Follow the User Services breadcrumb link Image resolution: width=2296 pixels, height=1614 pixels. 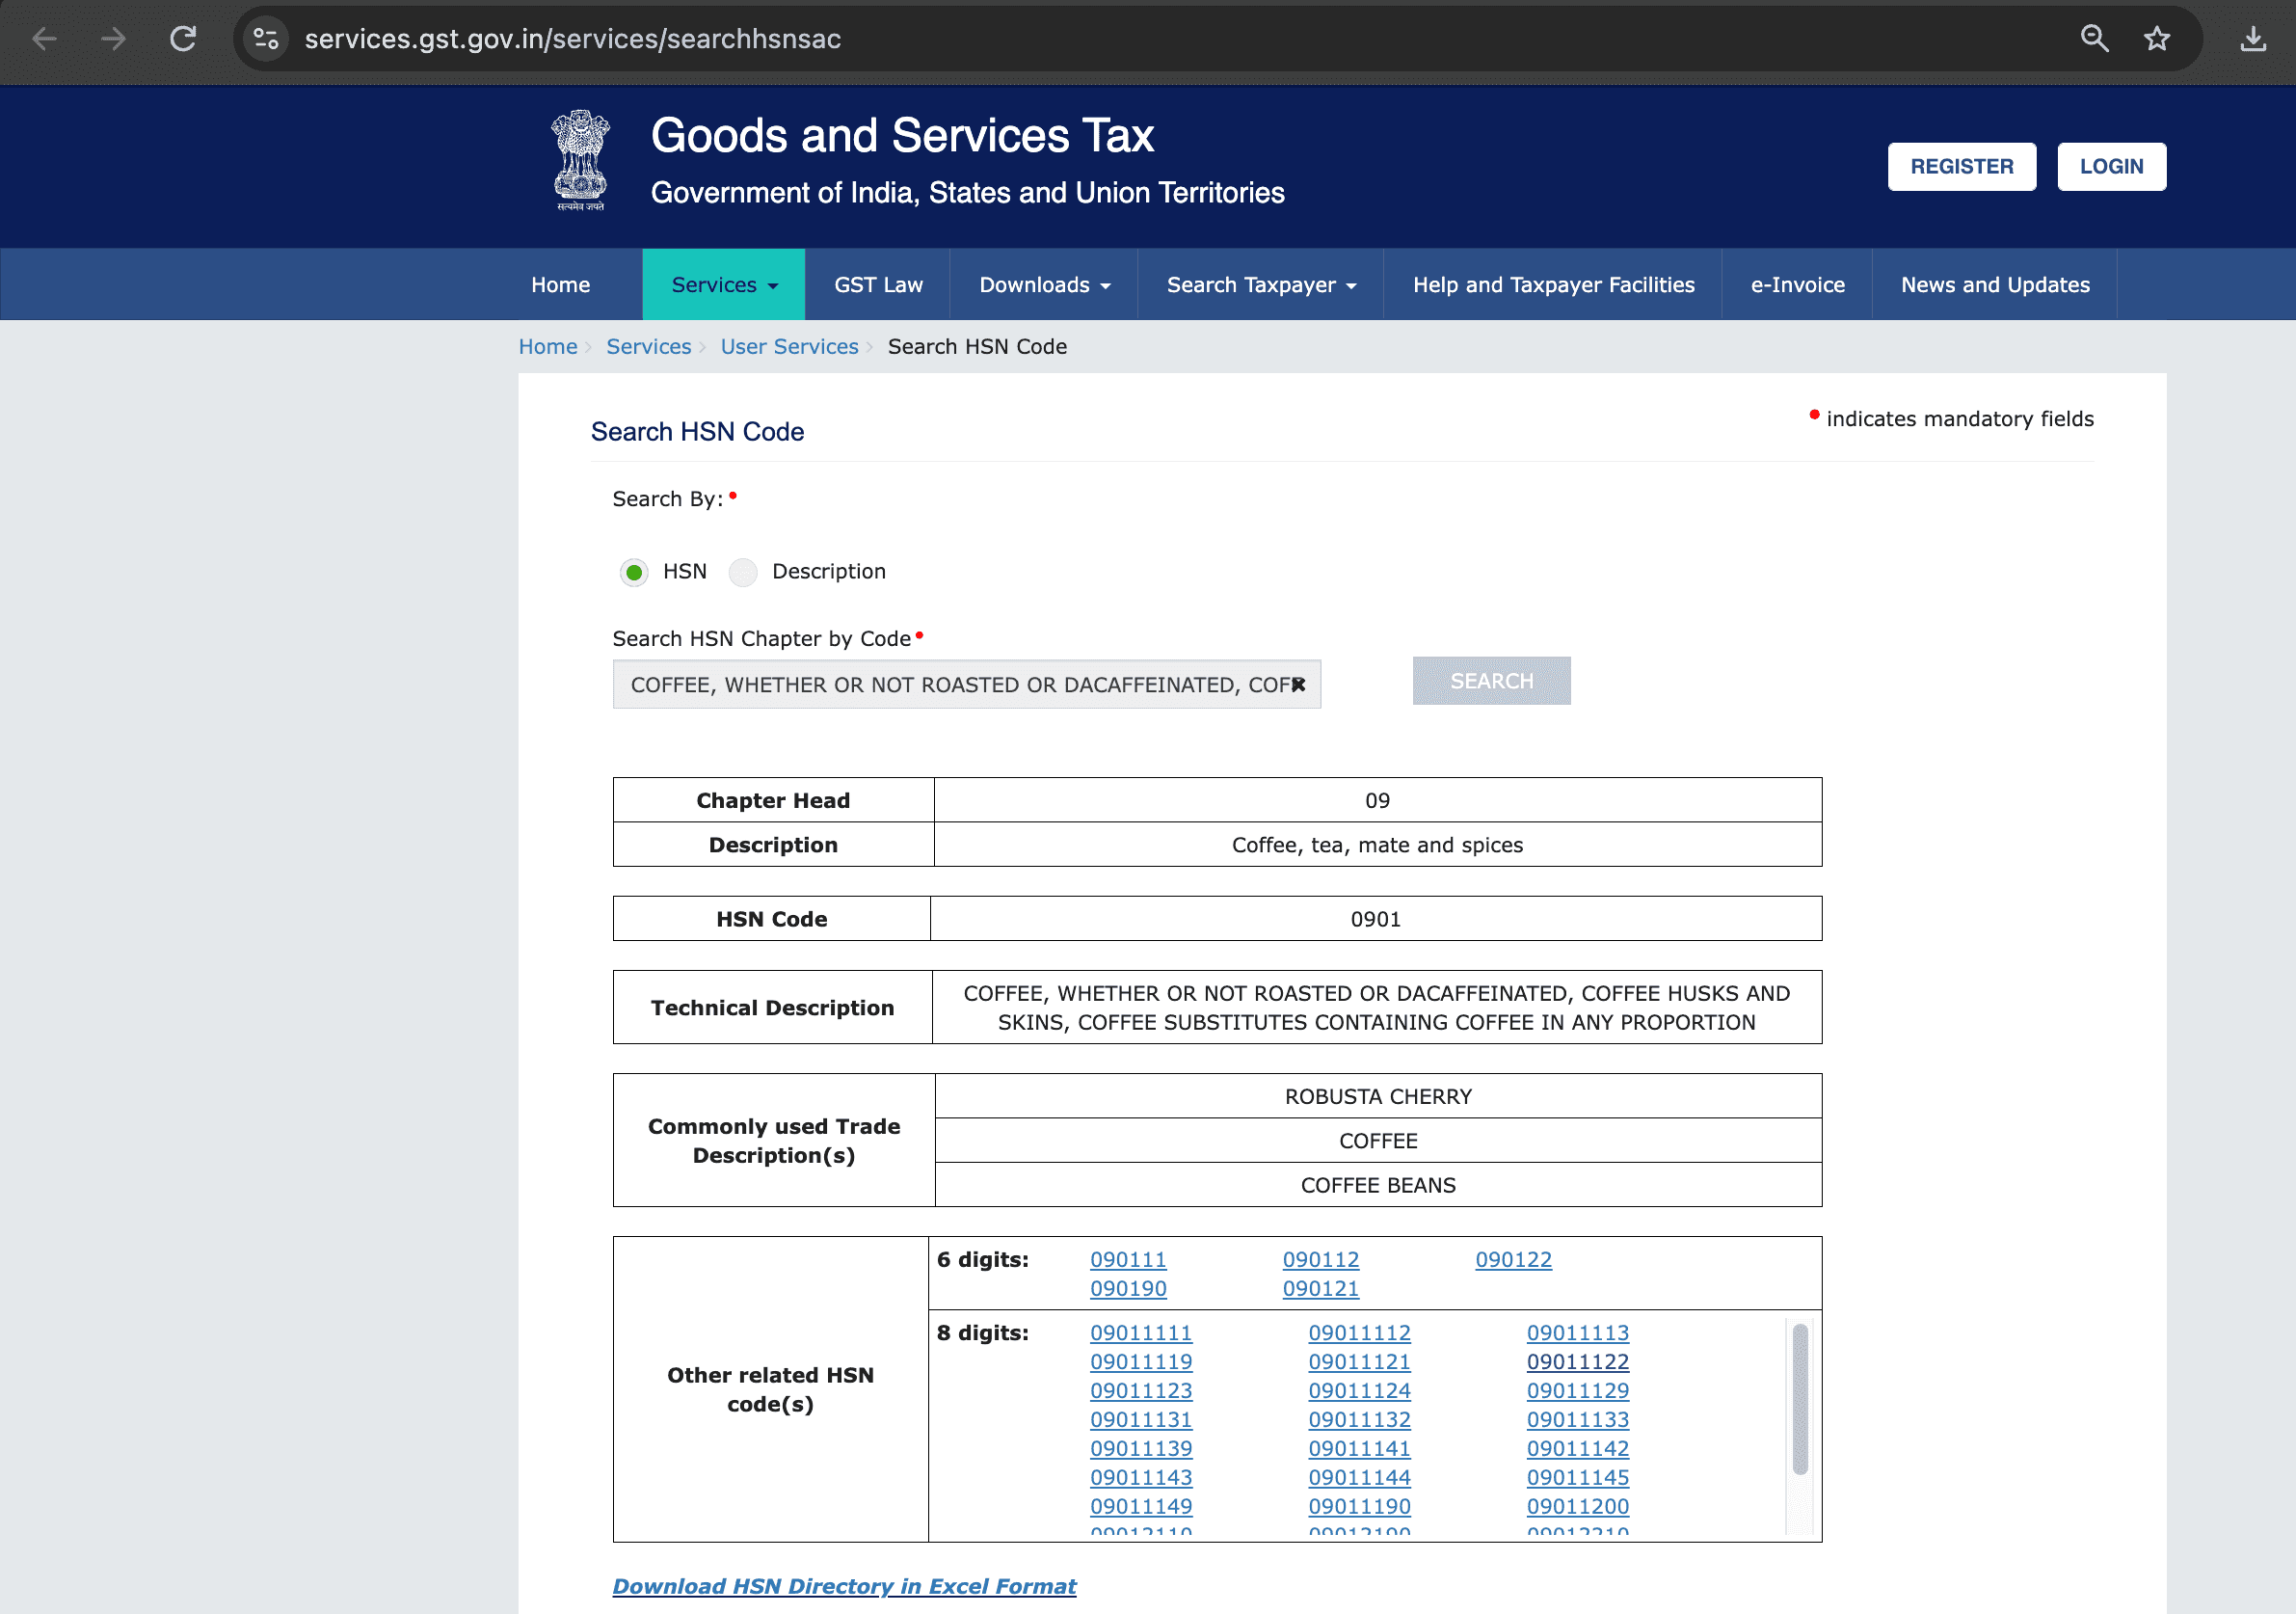click(789, 347)
